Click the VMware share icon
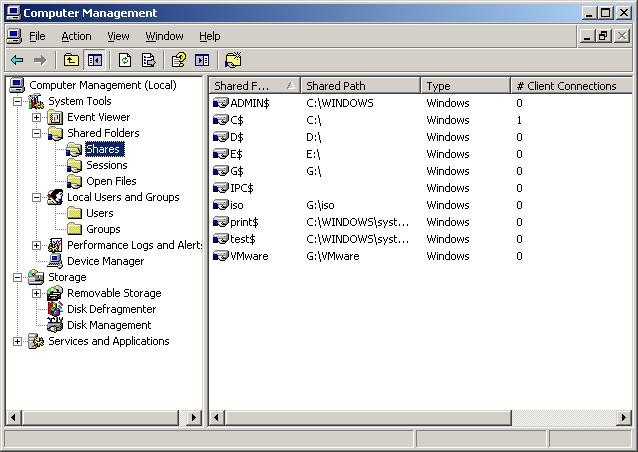 [x=221, y=256]
